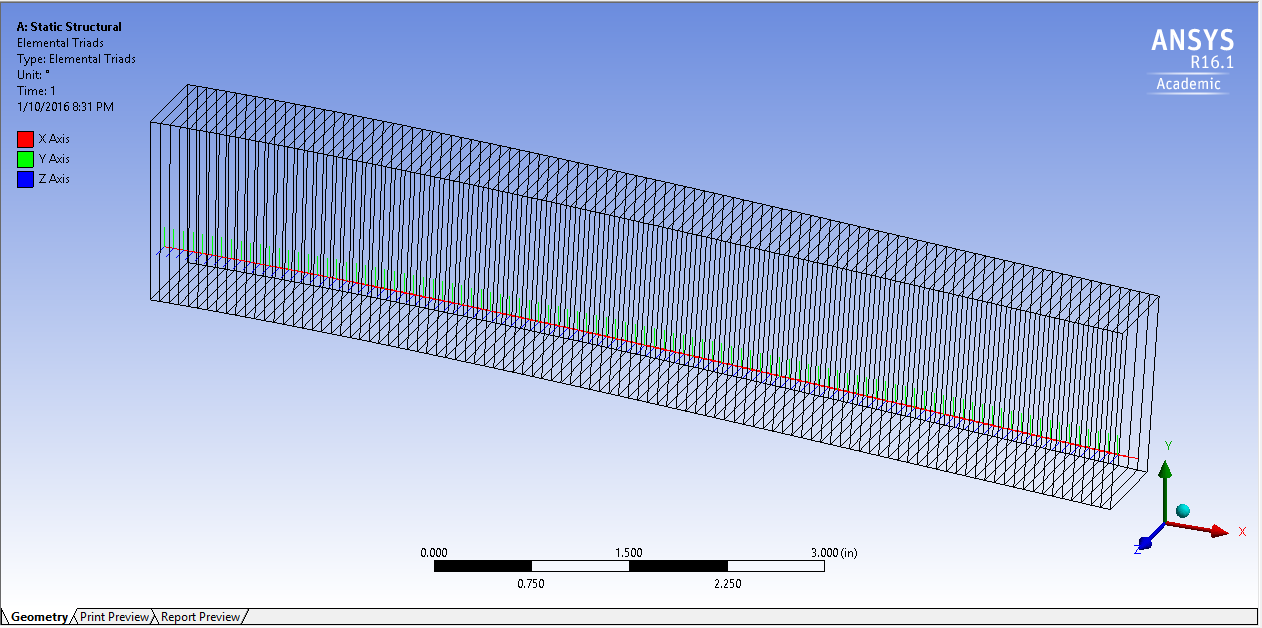1262x628 pixels.
Task: Click the Academic license label
Action: 1188,84
